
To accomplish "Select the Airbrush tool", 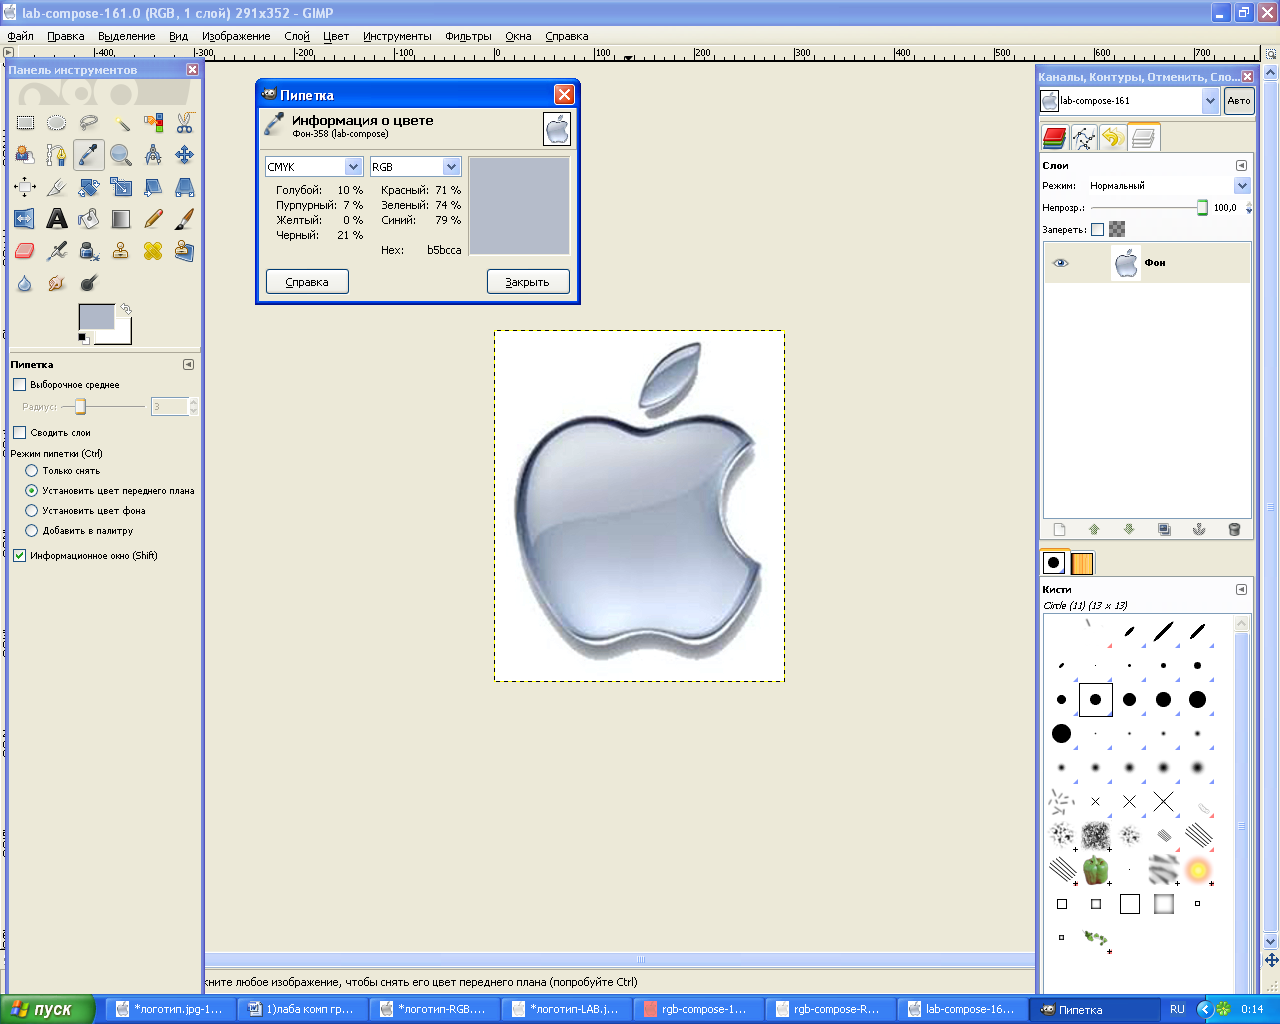I will click(57, 251).
